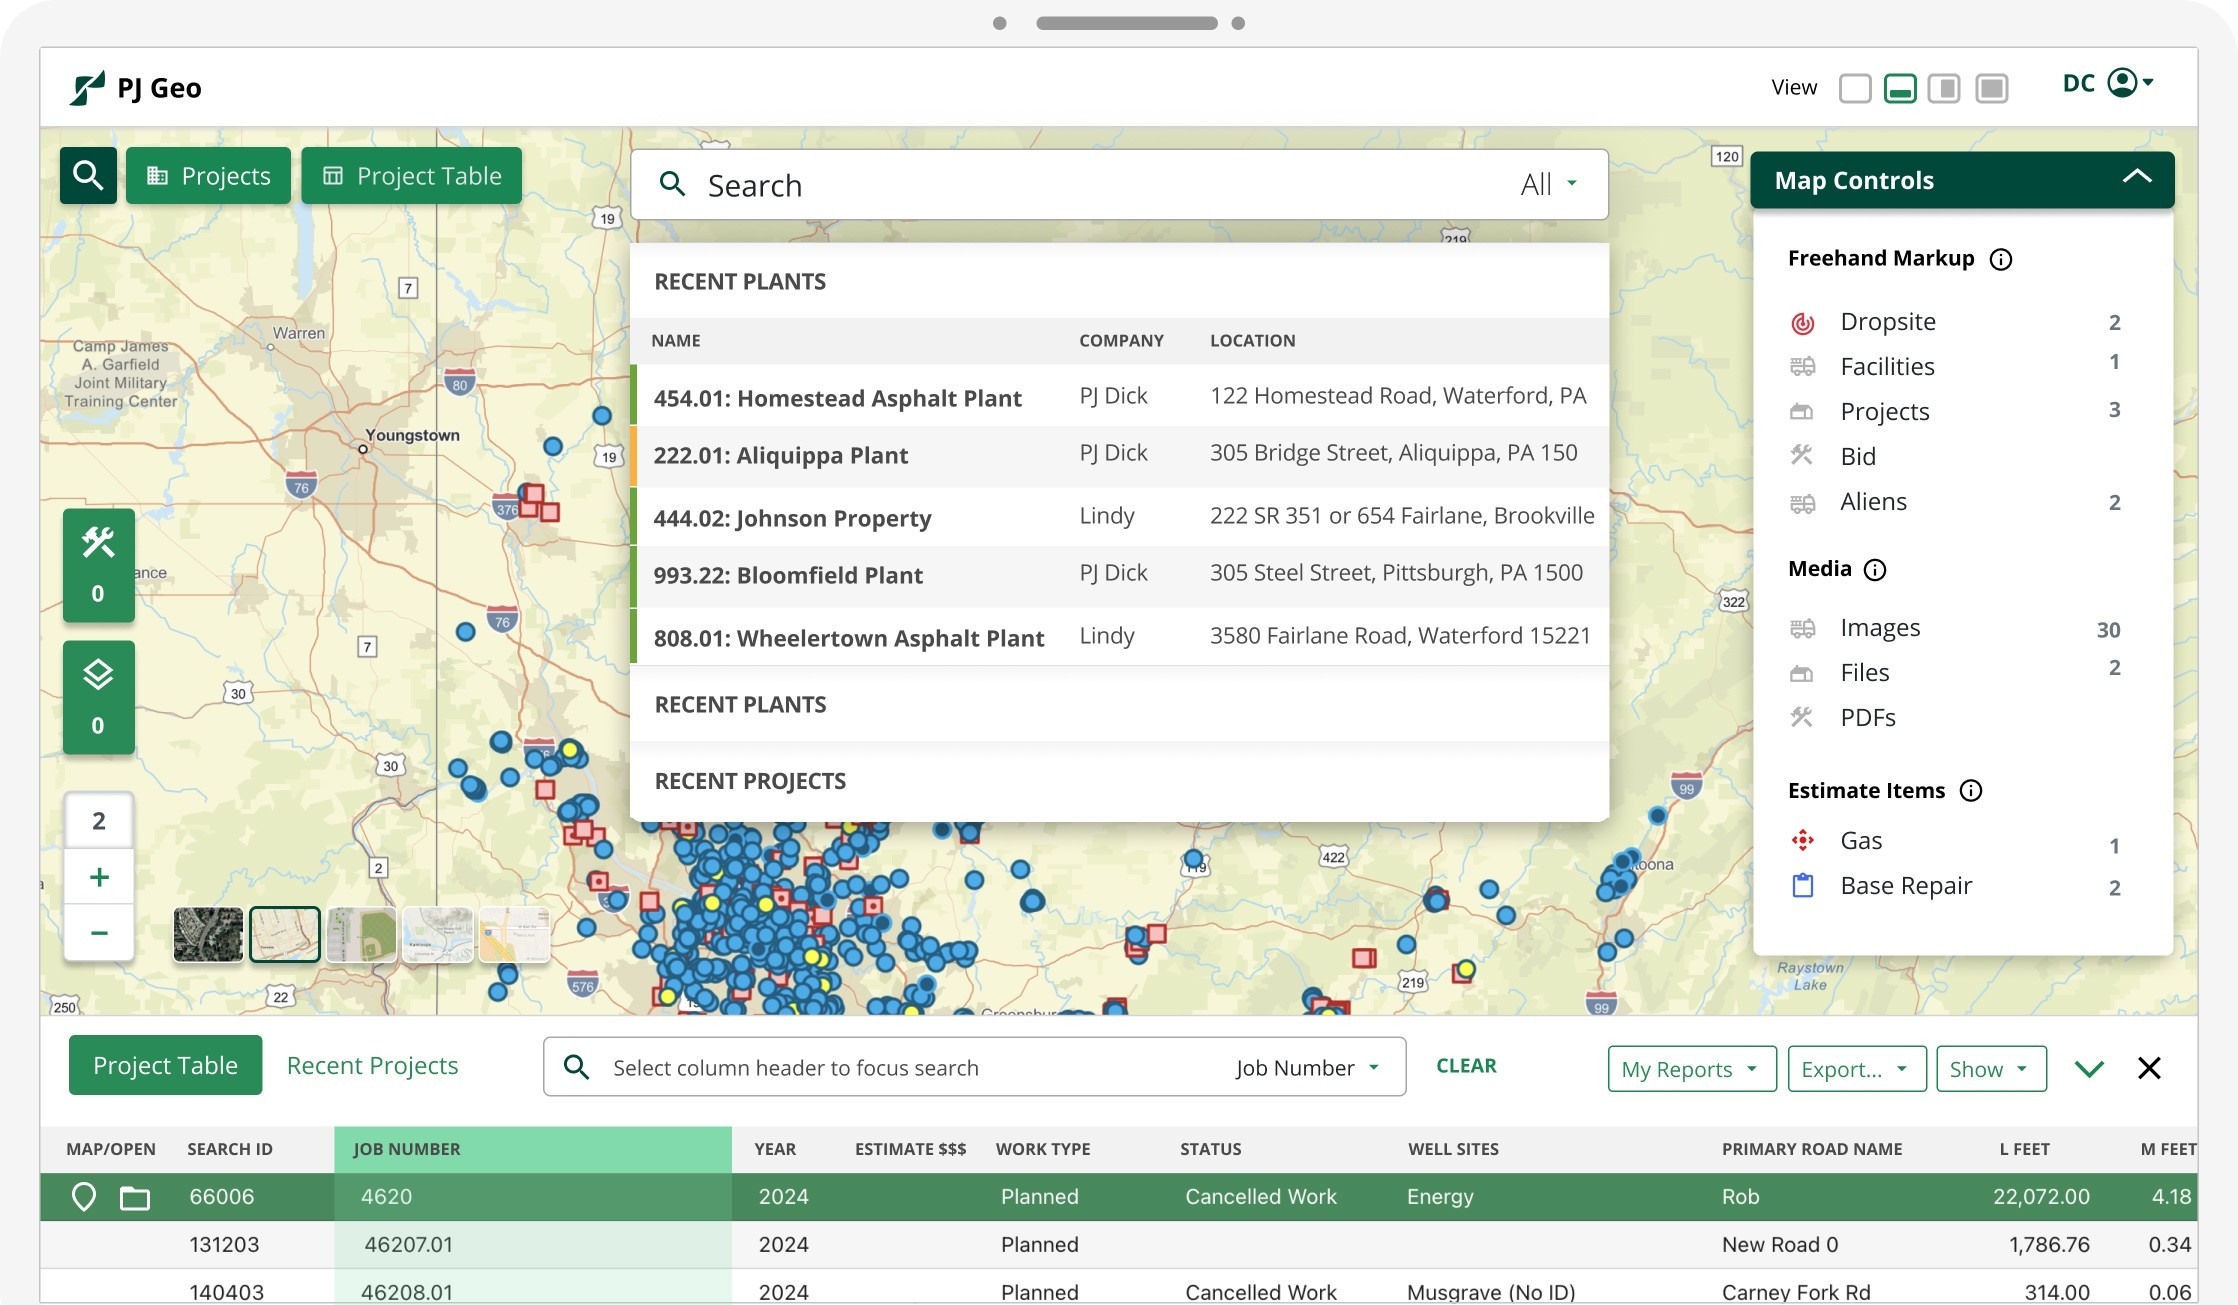Select the Facilities icon under Freehand Markup
Image resolution: width=2238 pixels, height=1305 pixels.
(x=1803, y=366)
